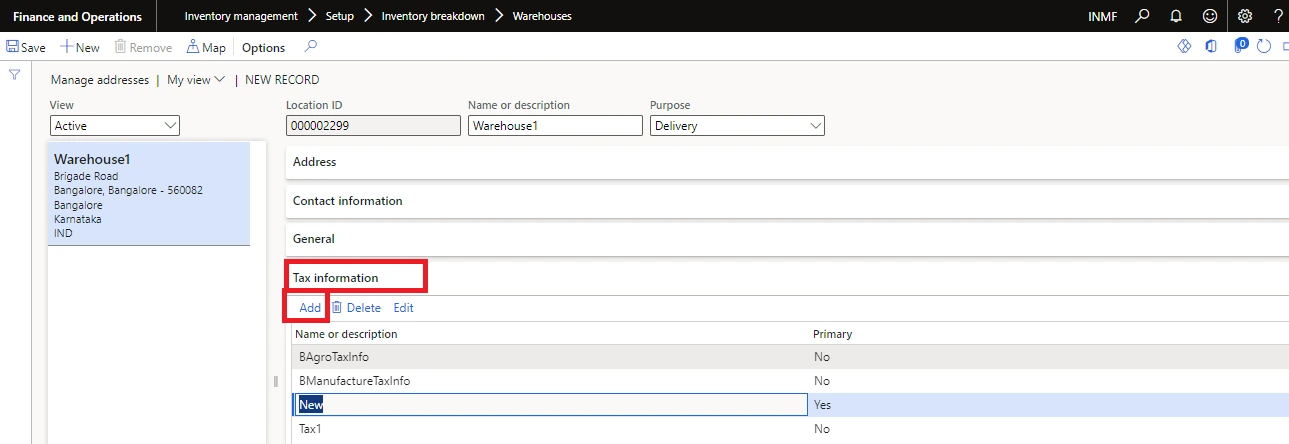Viewport: 1289px width, 444px height.
Task: Click Edit in Tax information grid
Action: 403,308
